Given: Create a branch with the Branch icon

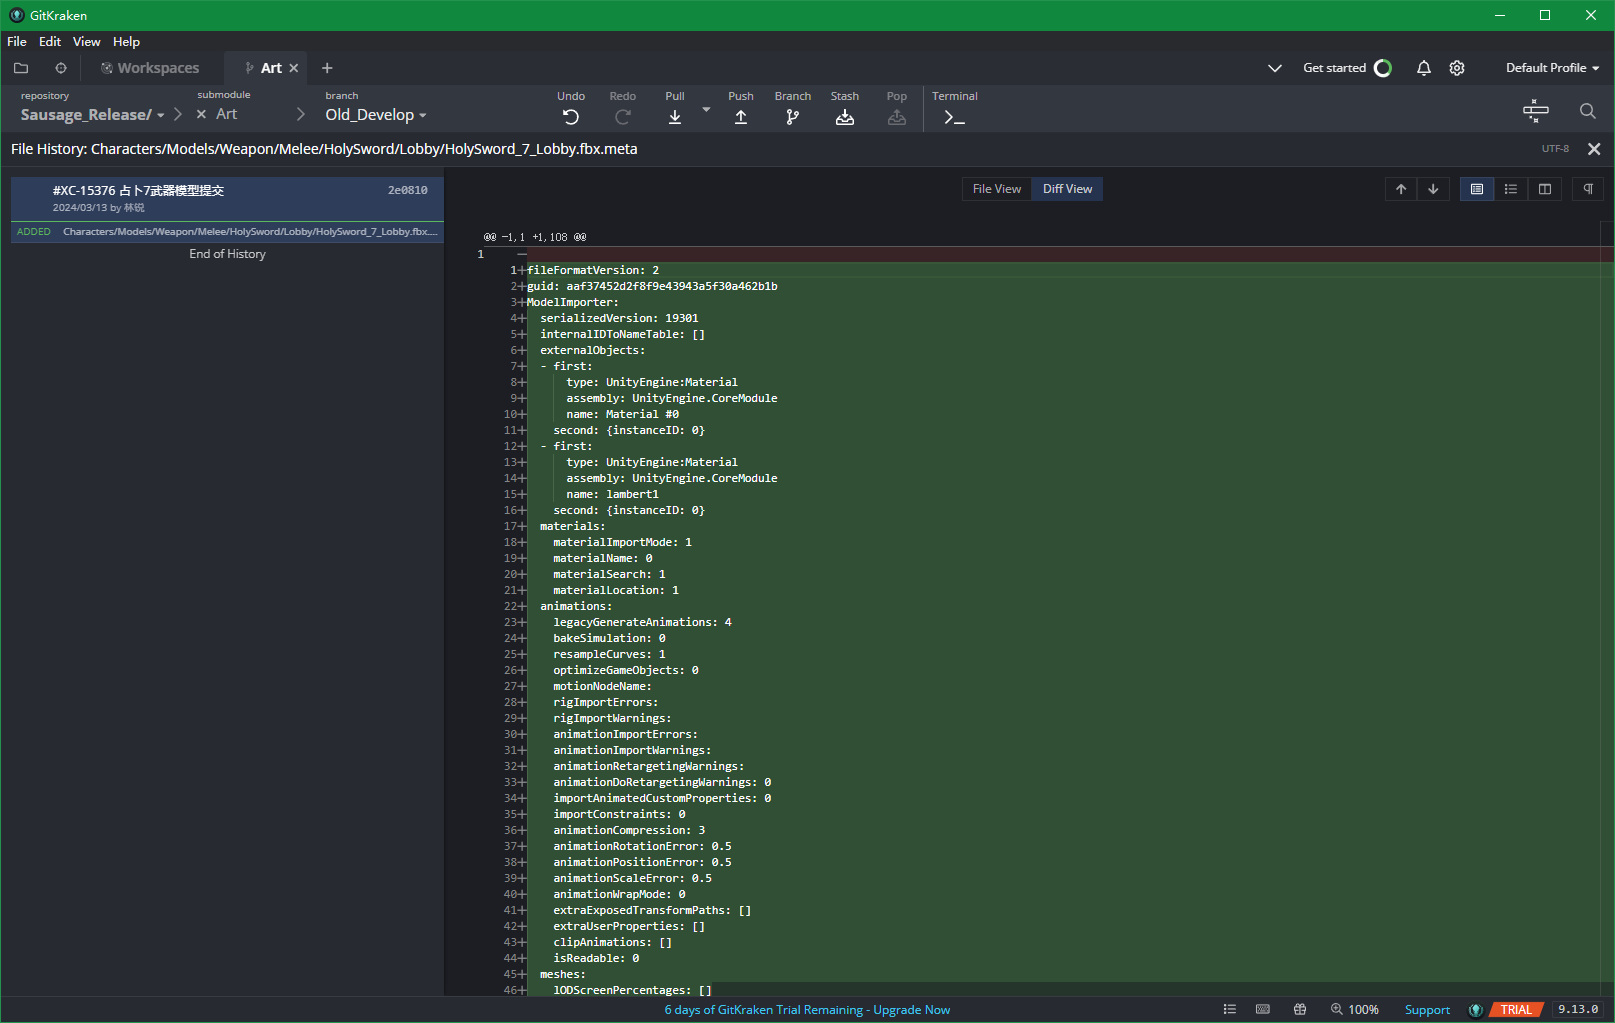Looking at the screenshot, I should click(793, 117).
